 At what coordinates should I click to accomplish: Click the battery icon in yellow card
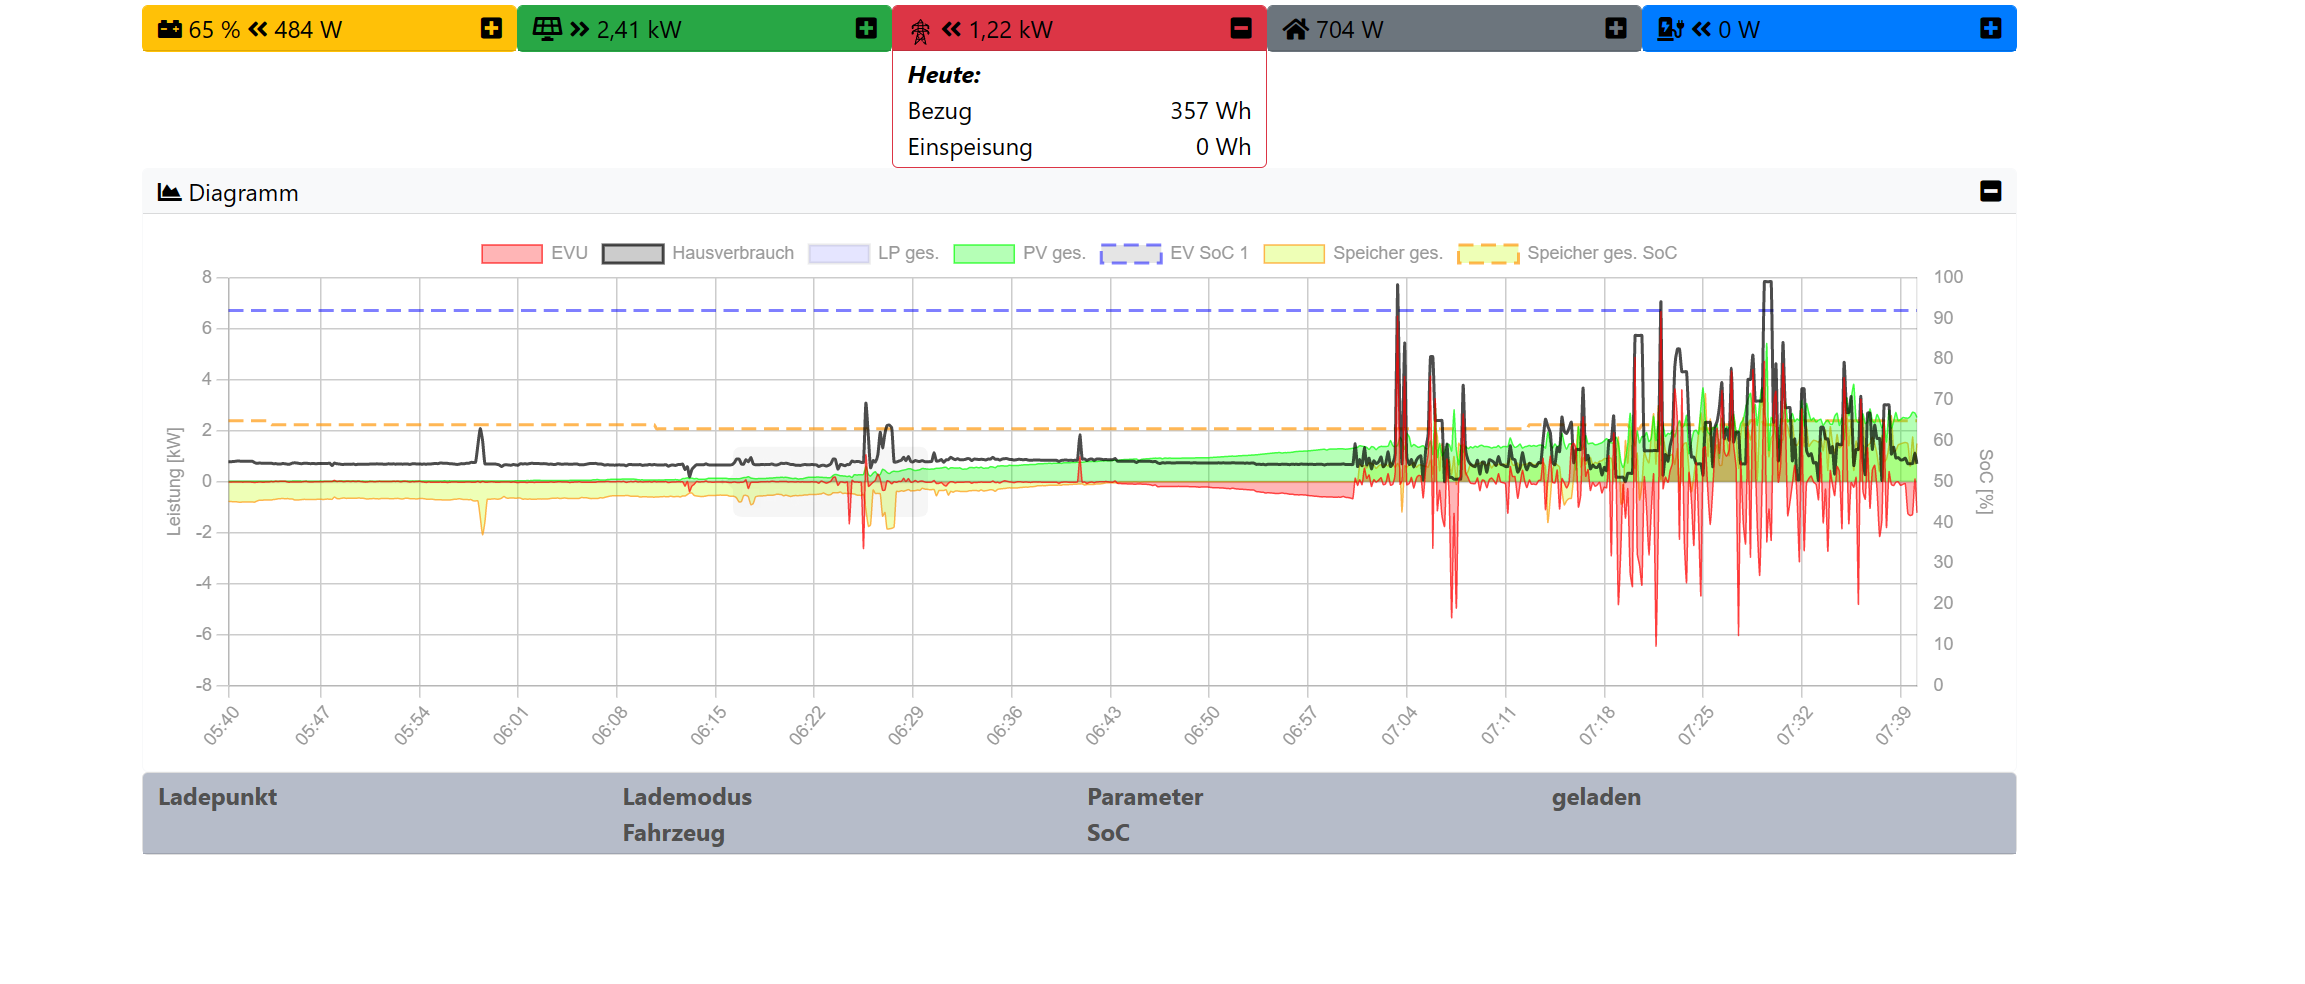coord(170,29)
